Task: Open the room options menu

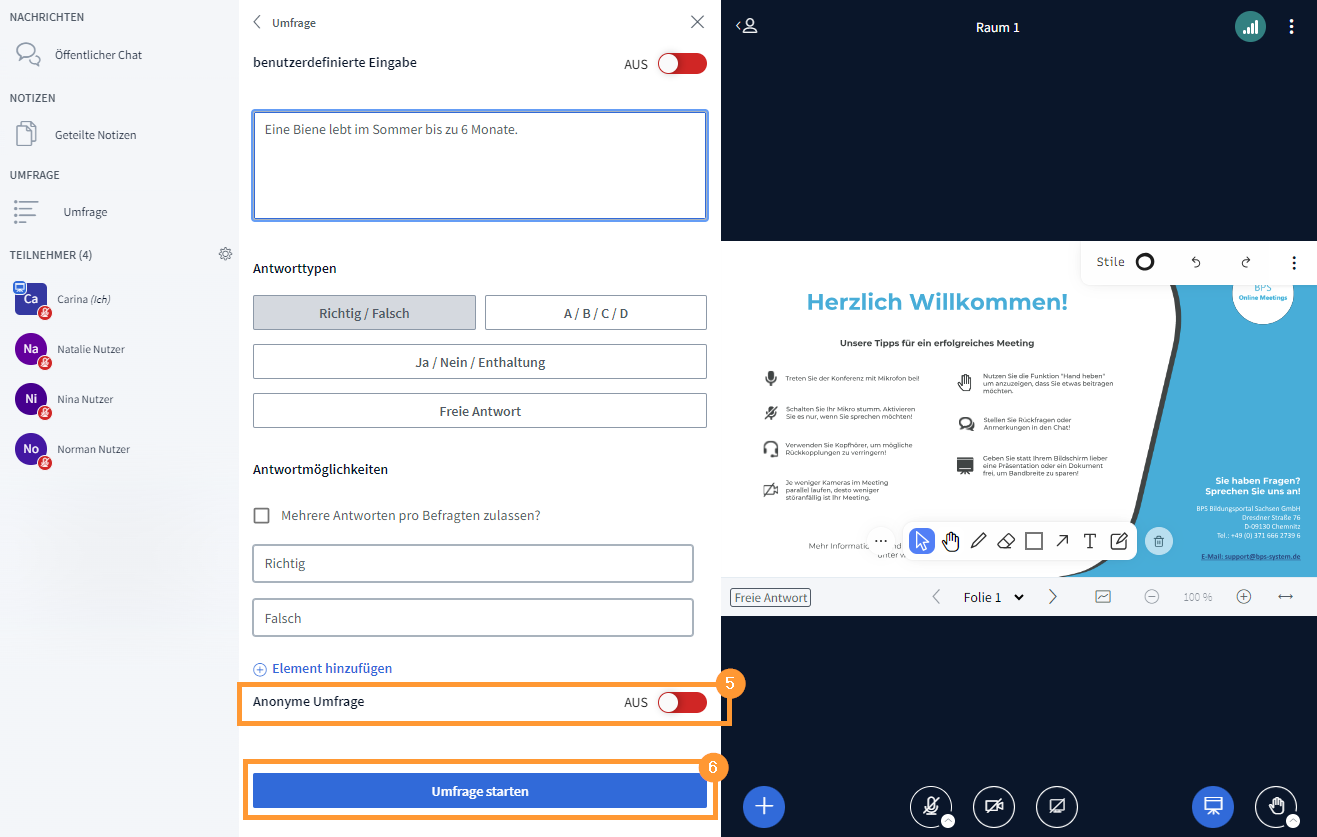Action: tap(1292, 27)
